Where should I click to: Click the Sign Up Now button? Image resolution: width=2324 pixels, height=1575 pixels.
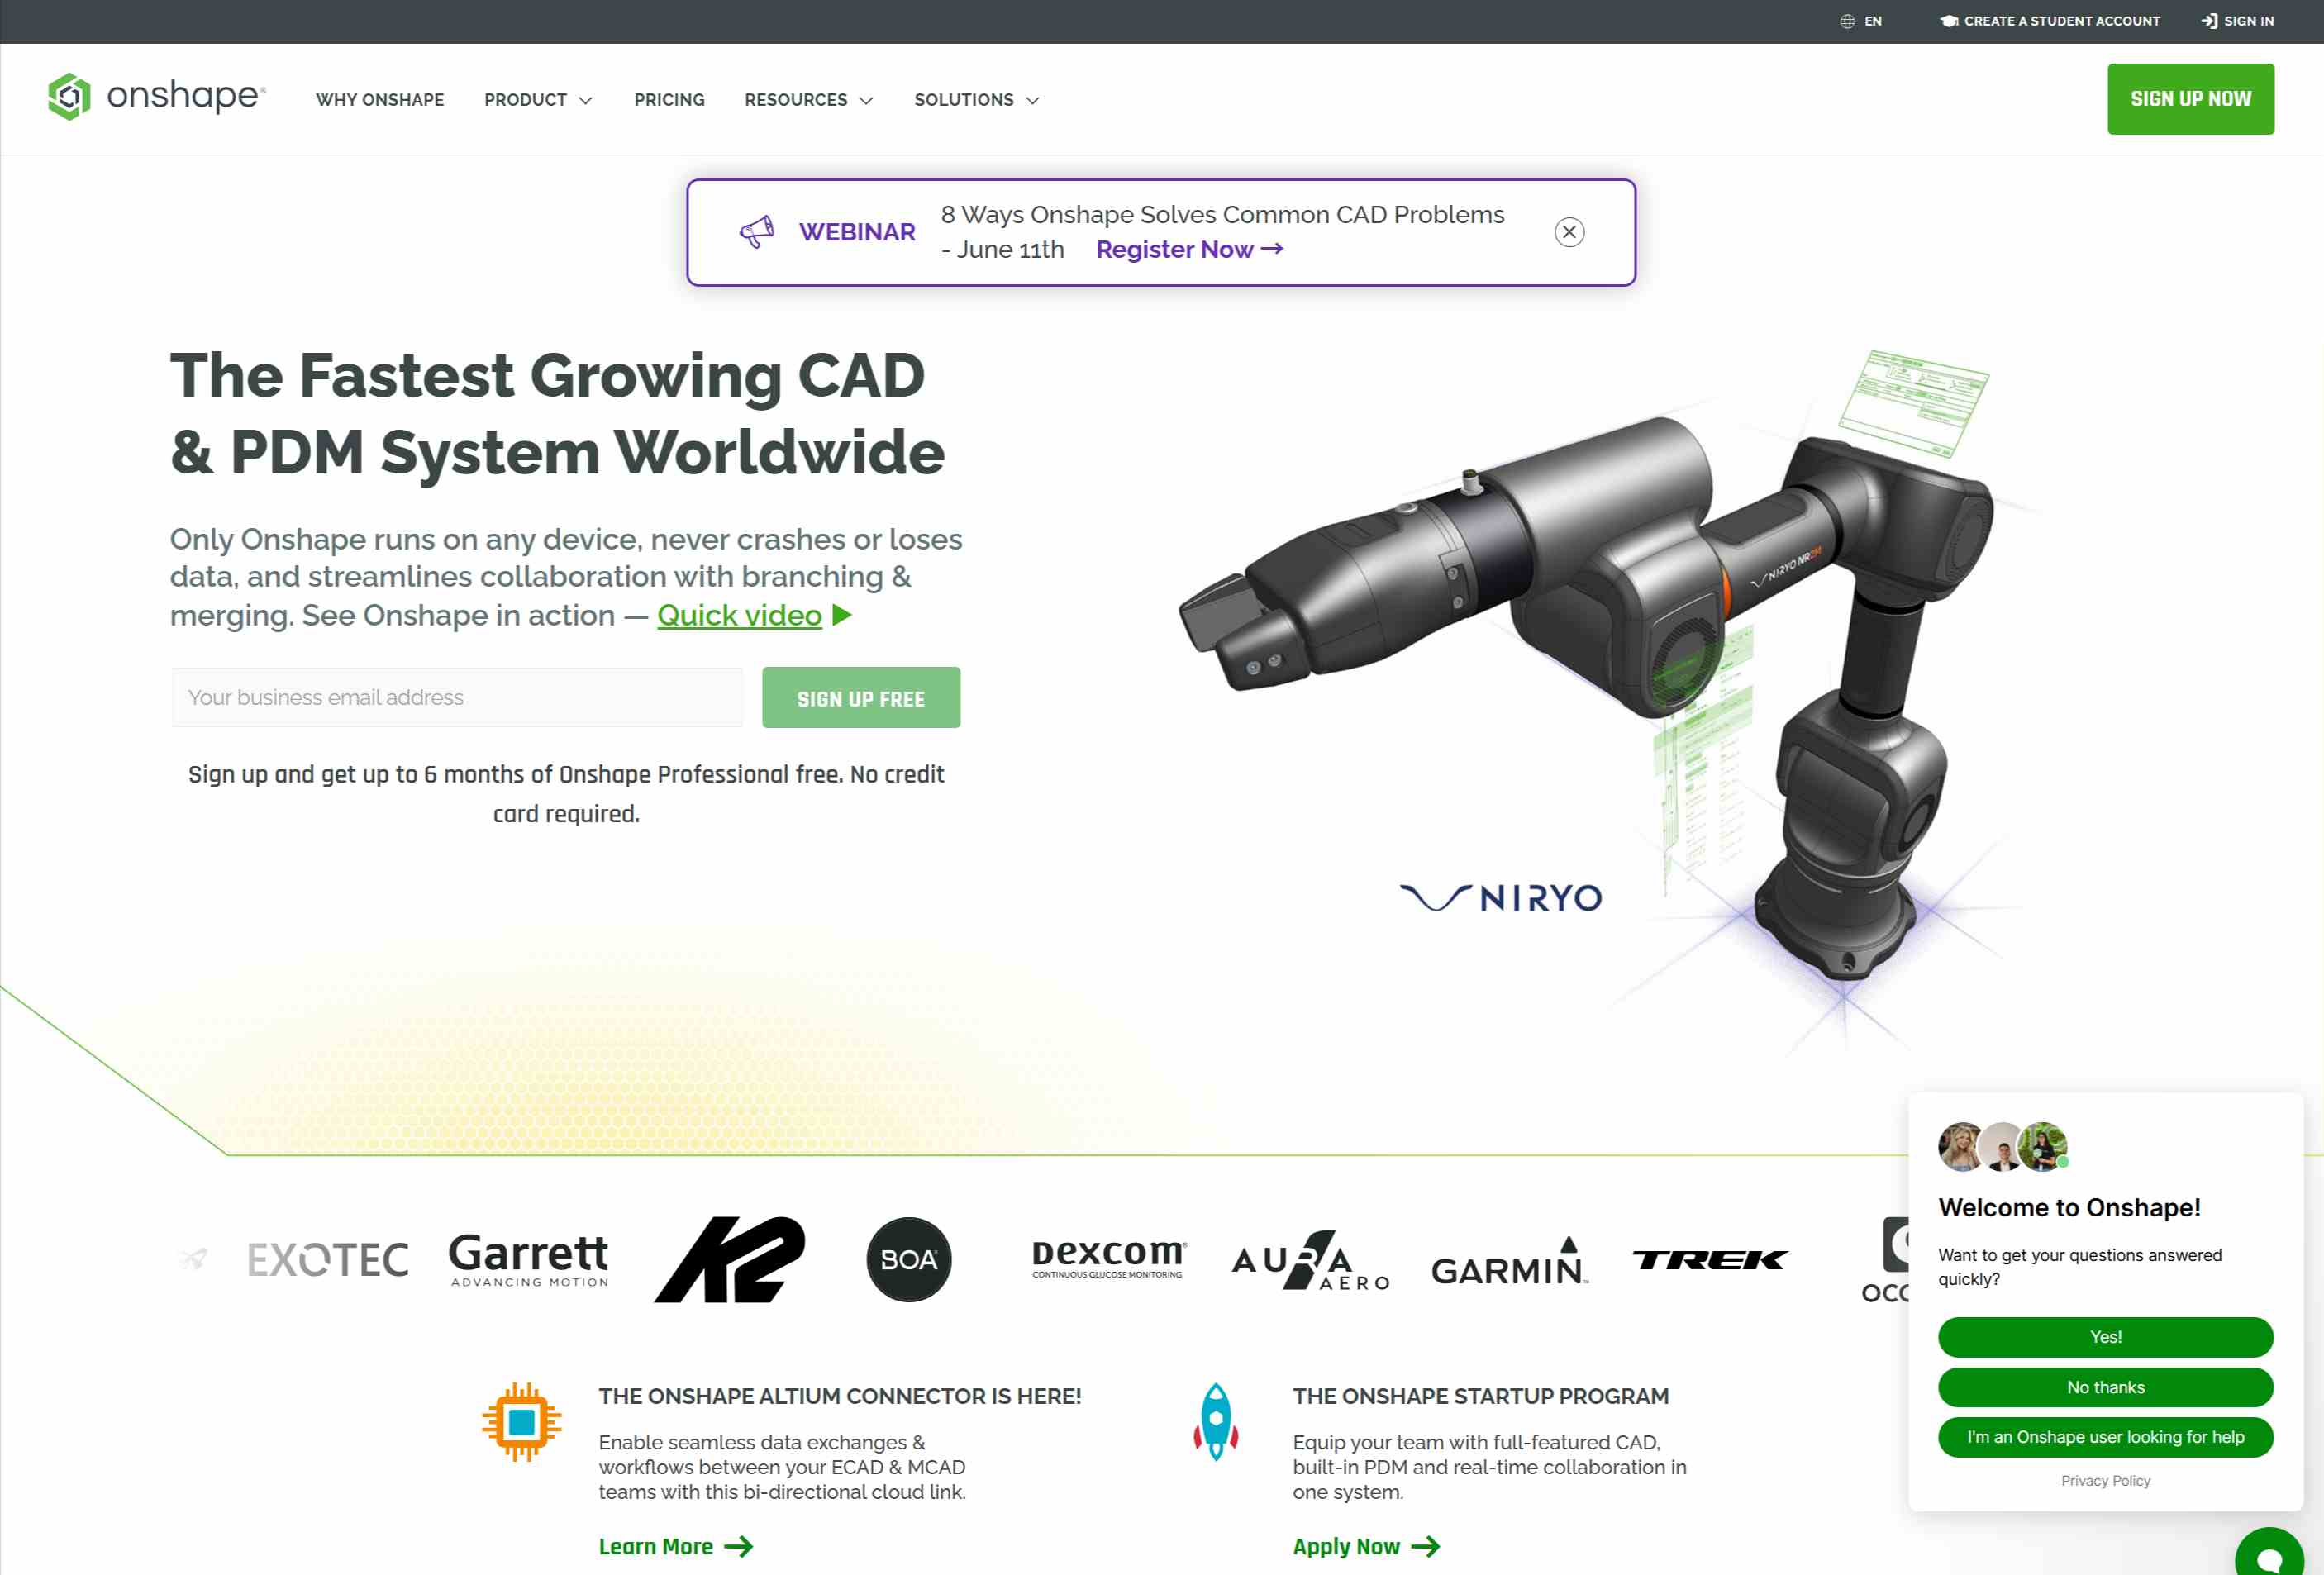[x=2190, y=99]
